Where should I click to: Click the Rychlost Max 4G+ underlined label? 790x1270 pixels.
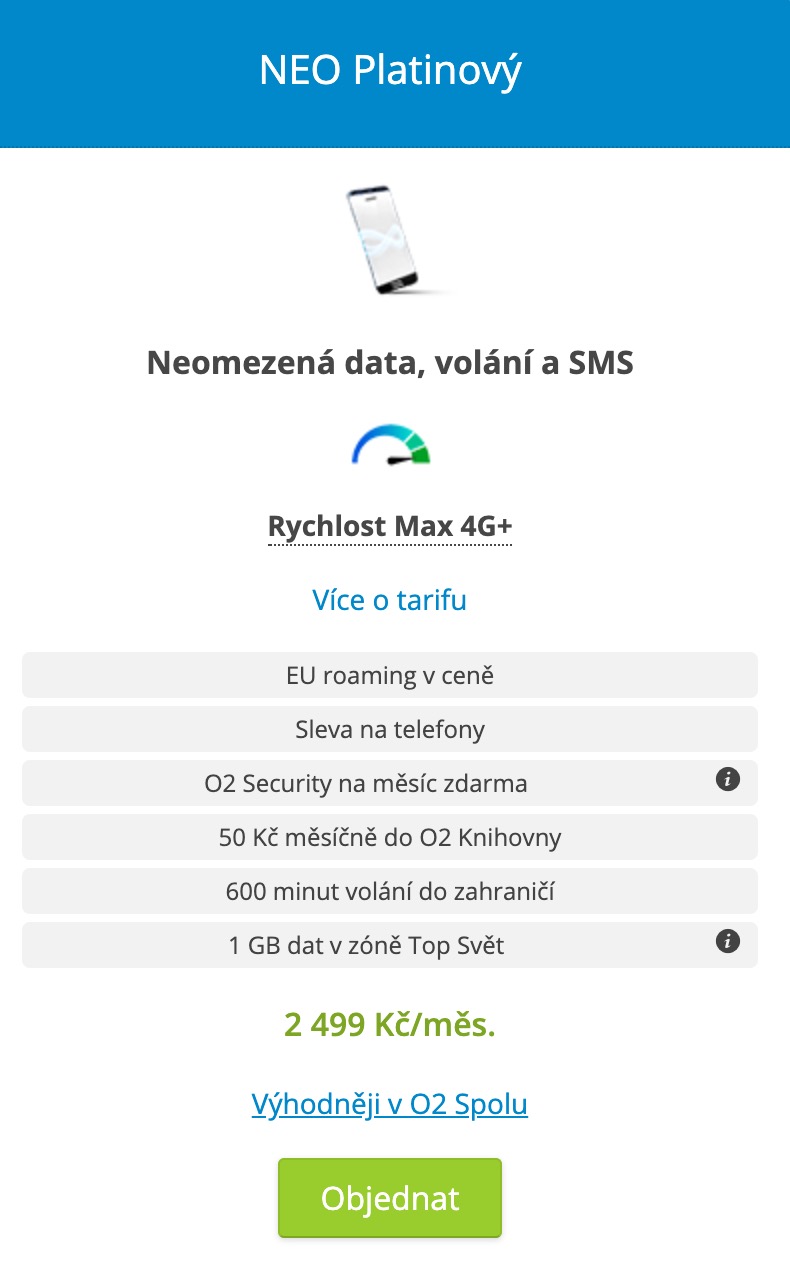pos(389,526)
